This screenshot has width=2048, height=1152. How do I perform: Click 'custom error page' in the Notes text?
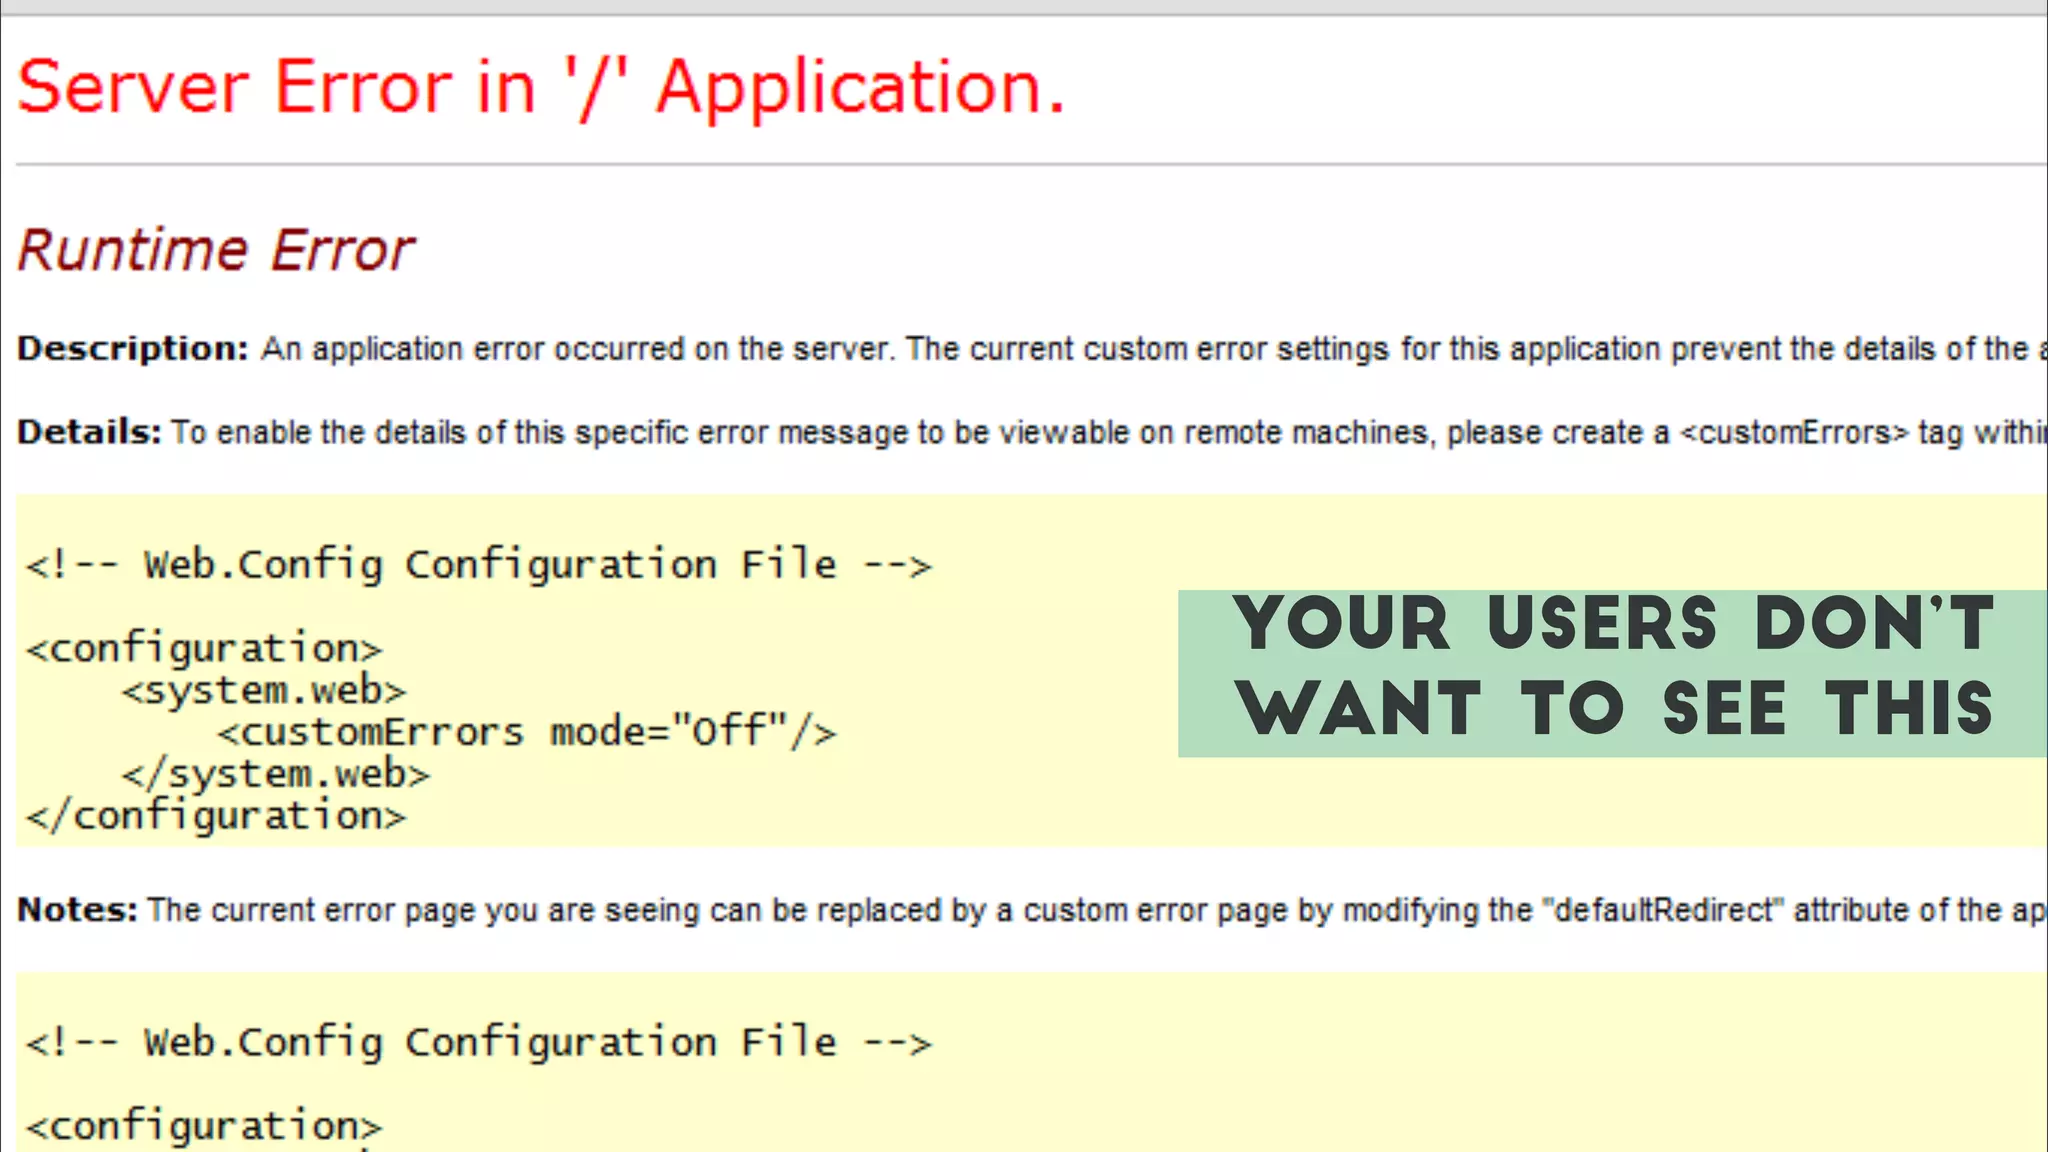[x=1155, y=910]
